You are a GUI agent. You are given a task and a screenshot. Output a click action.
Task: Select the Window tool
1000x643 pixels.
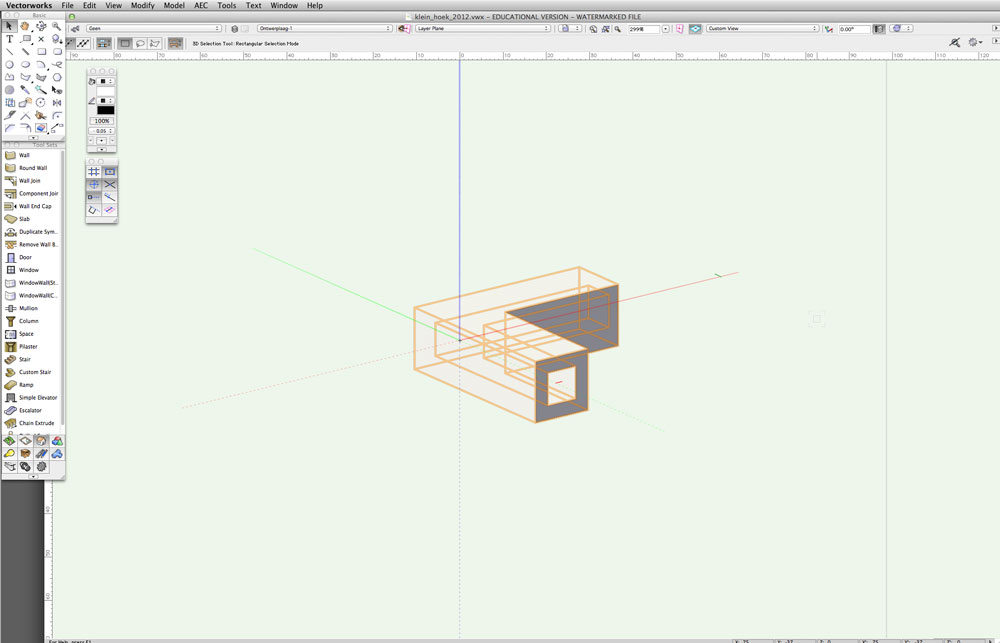[x=32, y=270]
